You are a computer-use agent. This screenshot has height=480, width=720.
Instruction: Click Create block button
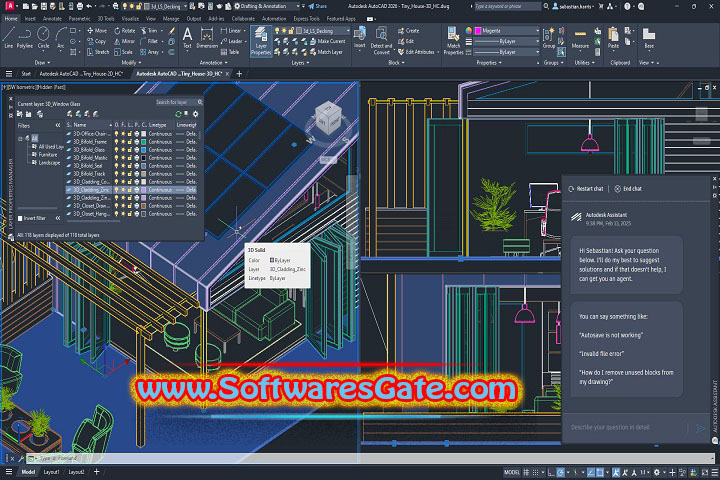pyautogui.click(x=409, y=31)
